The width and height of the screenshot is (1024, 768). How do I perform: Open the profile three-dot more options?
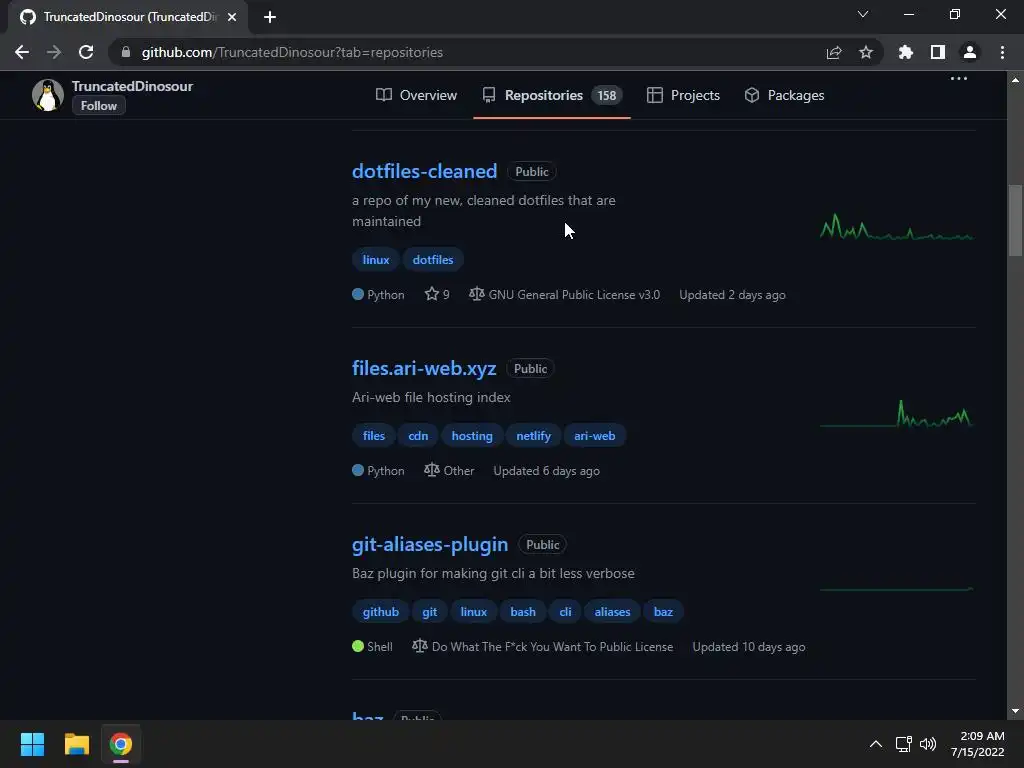point(959,78)
